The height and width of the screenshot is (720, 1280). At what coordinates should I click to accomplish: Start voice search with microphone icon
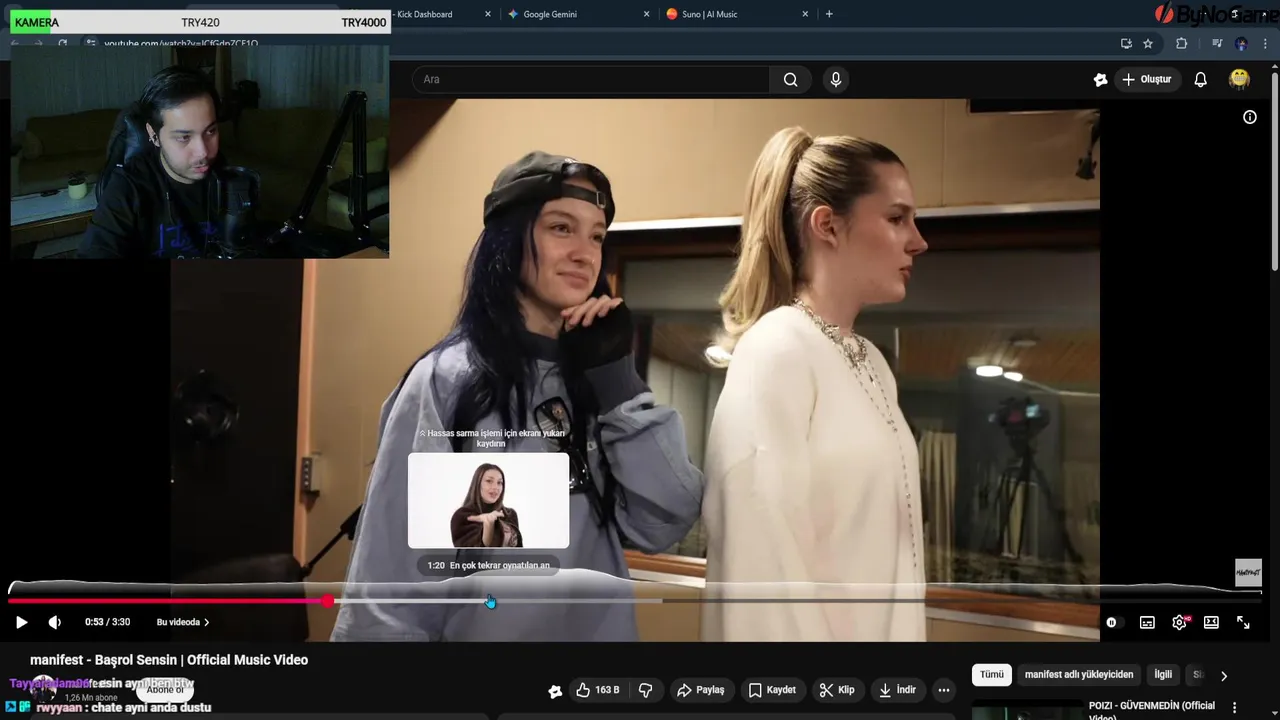coord(836,80)
